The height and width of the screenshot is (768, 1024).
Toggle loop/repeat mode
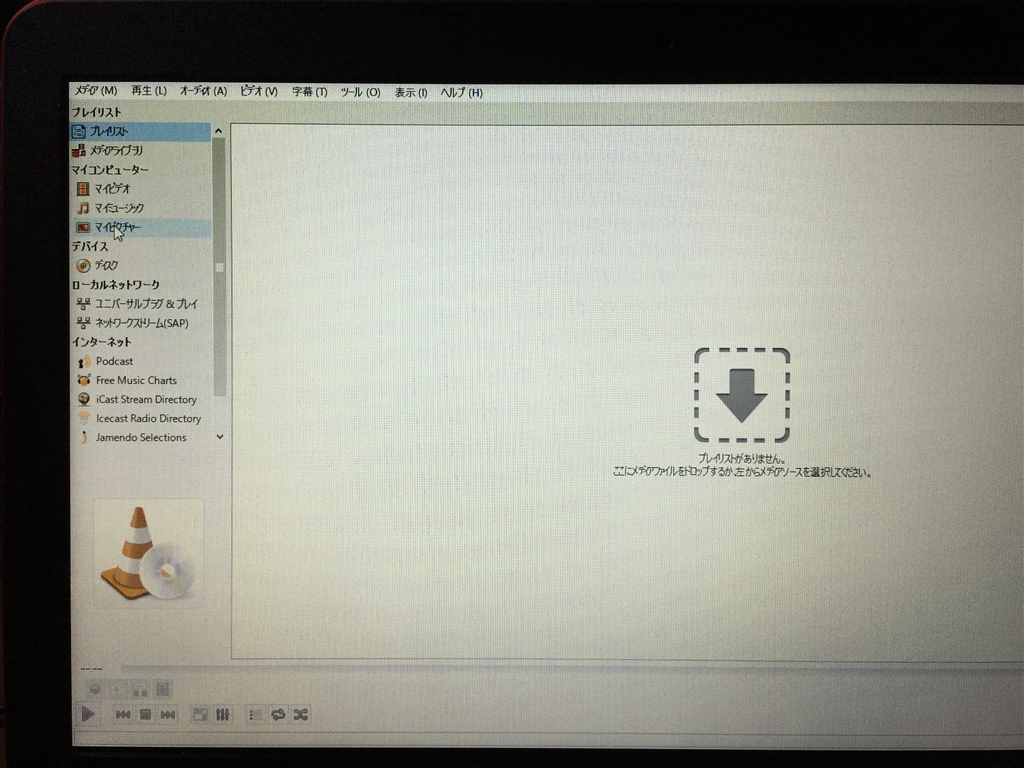[x=278, y=715]
